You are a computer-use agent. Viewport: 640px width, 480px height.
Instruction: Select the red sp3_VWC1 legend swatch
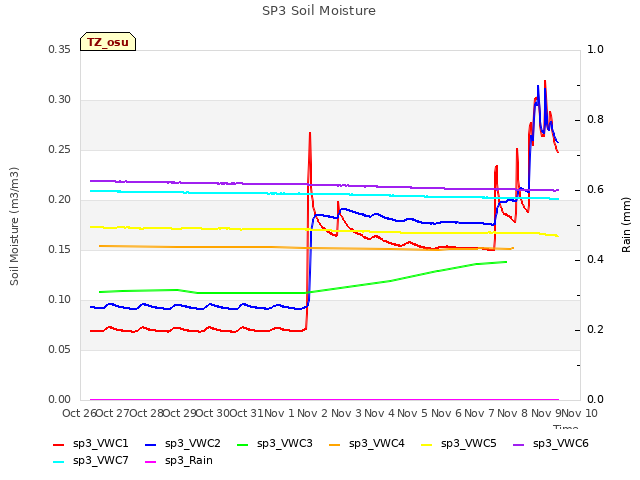59,444
